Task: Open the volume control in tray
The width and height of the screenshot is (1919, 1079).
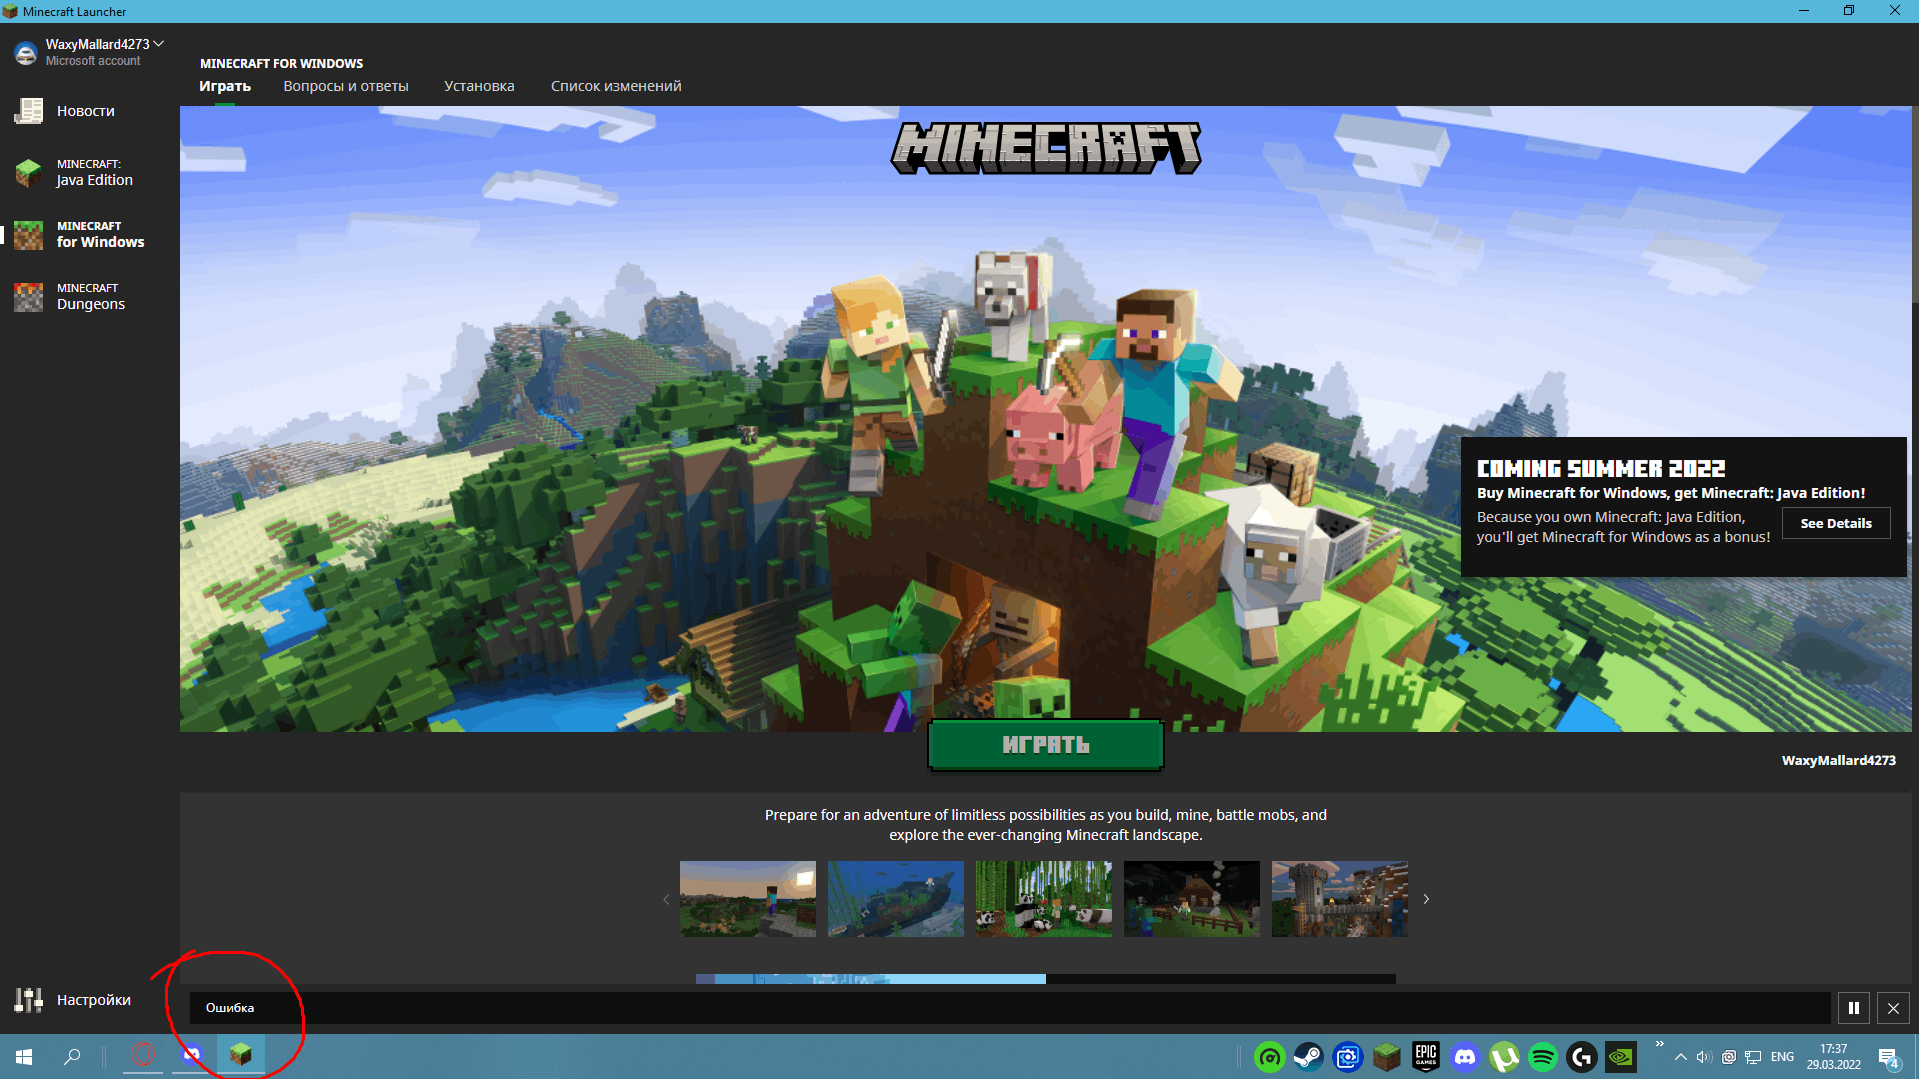Action: (x=1704, y=1057)
